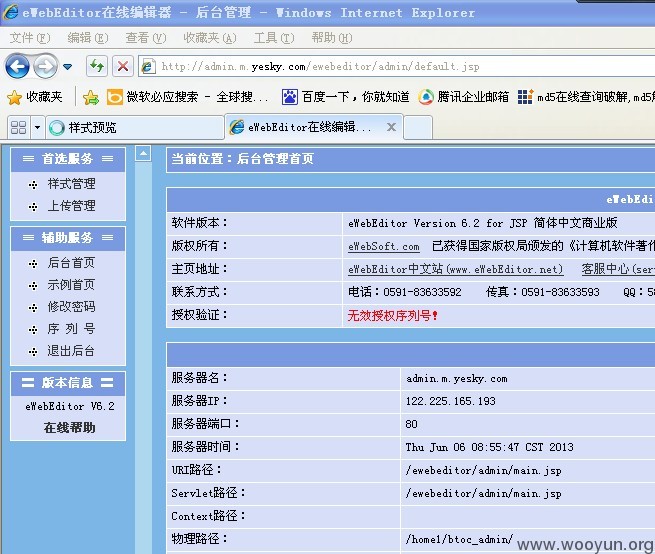This screenshot has width=655, height=554.
Task: Click 退出后台 to log out
Action: point(71,351)
